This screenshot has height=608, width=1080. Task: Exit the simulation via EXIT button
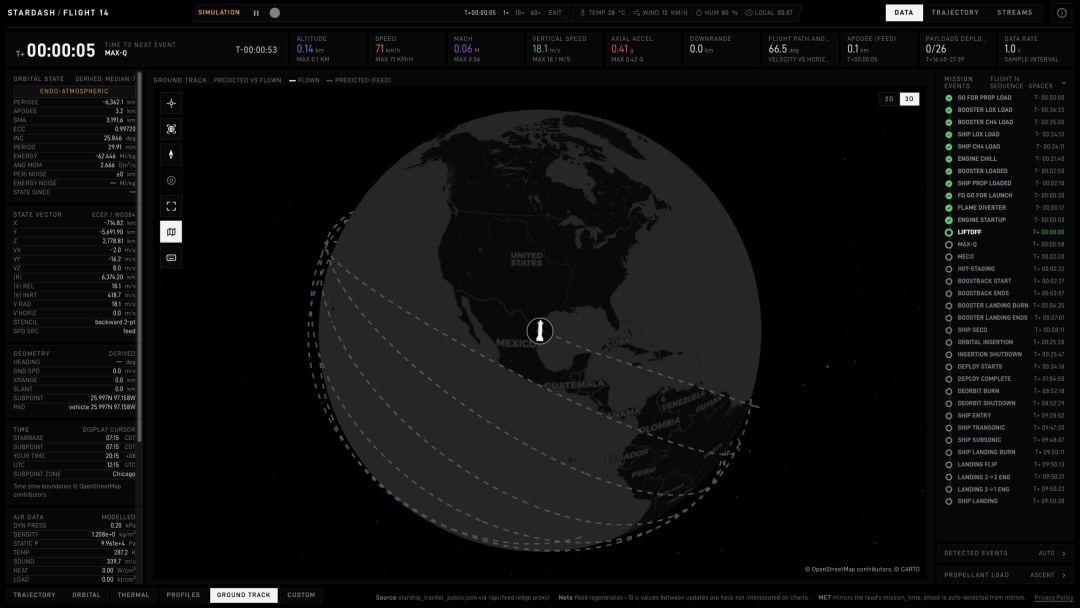pos(555,13)
